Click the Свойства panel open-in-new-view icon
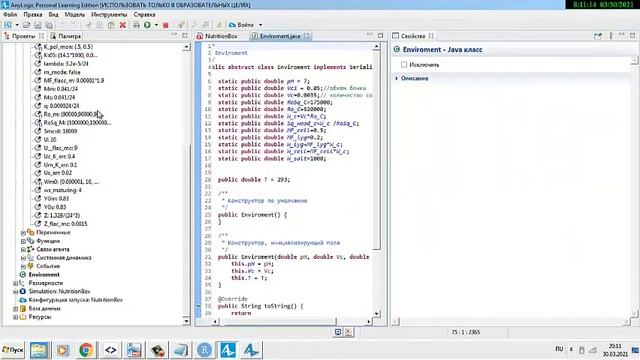This screenshot has height=360, width=640. point(598,36)
